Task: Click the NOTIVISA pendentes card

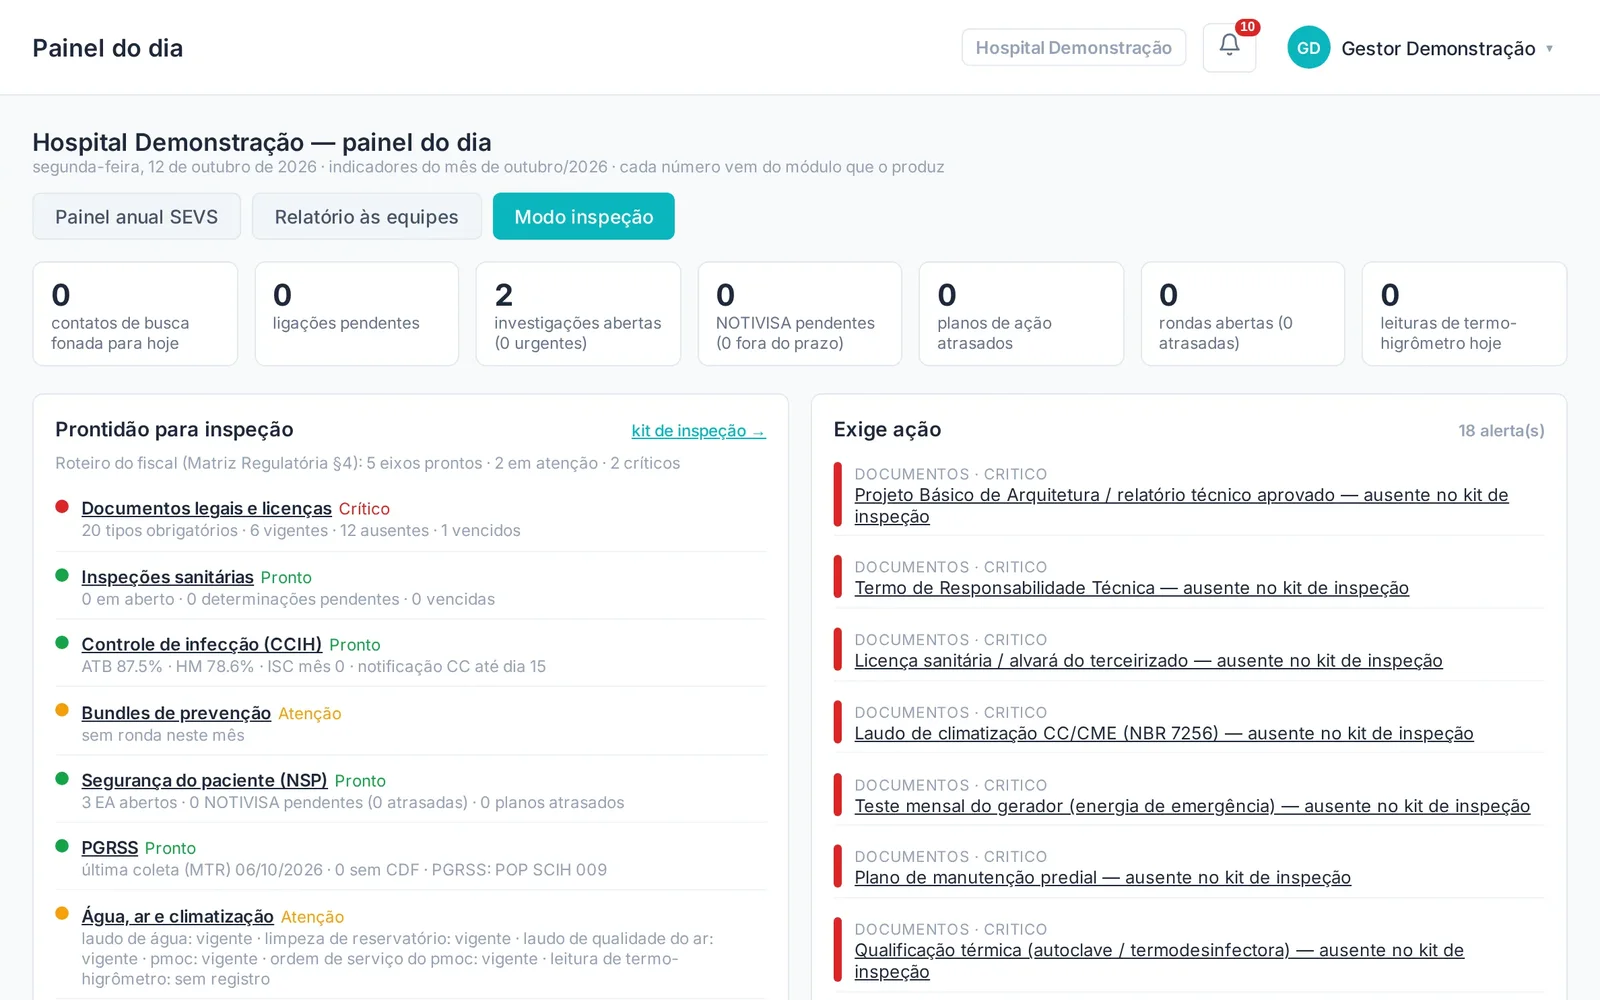Action: tap(800, 314)
